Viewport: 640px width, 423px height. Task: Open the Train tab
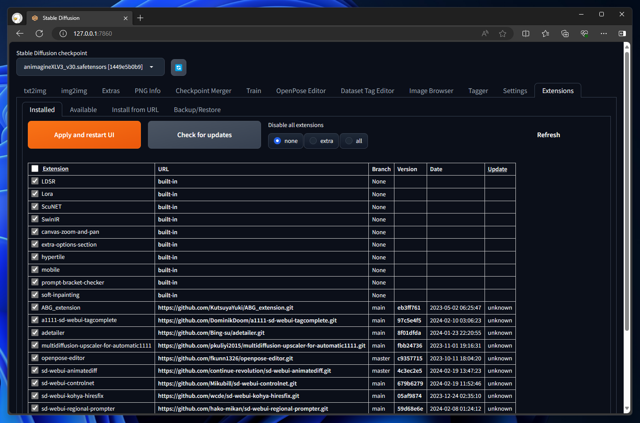[x=253, y=91]
